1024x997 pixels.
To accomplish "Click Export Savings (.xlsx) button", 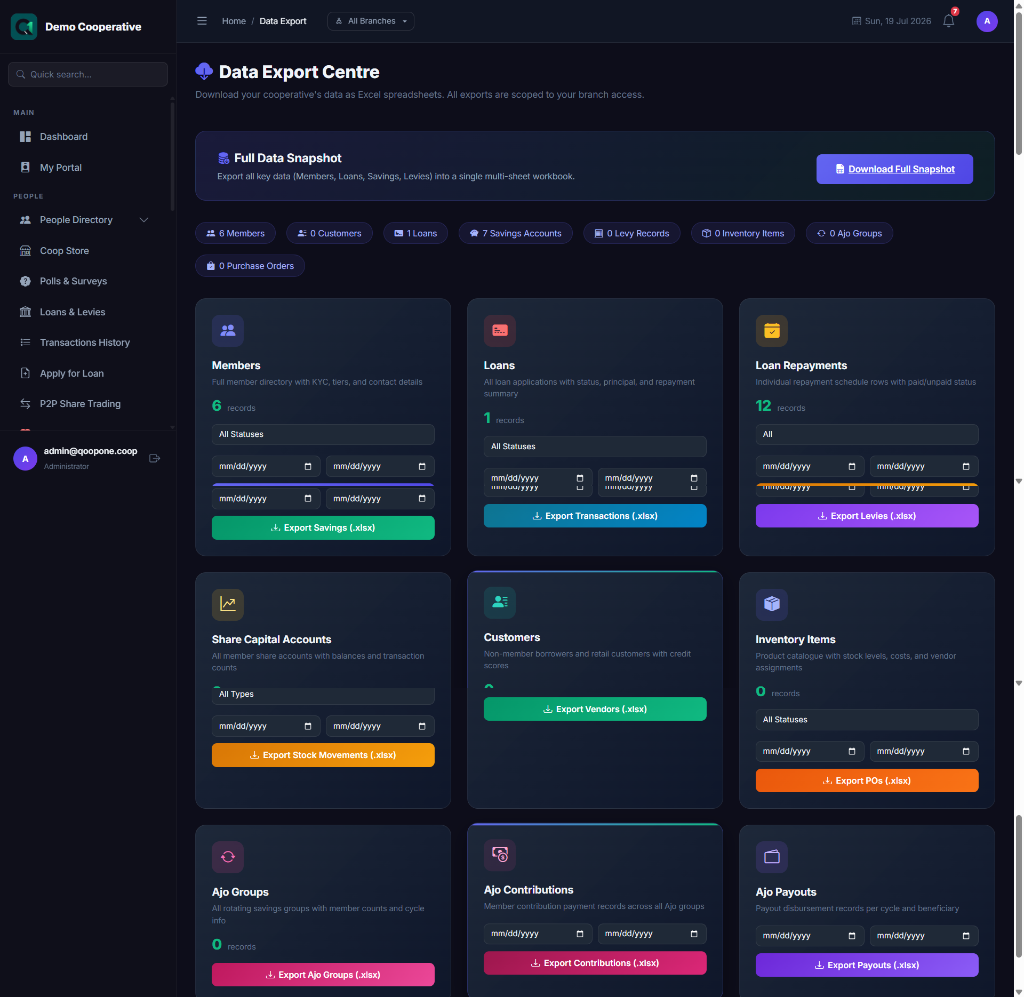I will (323, 528).
